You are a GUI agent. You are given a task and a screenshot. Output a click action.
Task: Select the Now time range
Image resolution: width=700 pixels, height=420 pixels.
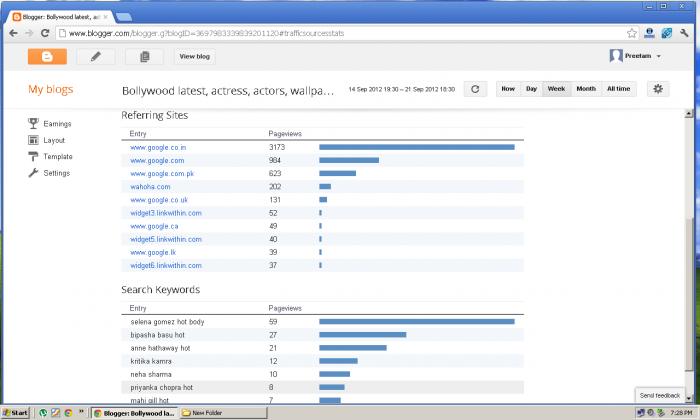[508, 89]
